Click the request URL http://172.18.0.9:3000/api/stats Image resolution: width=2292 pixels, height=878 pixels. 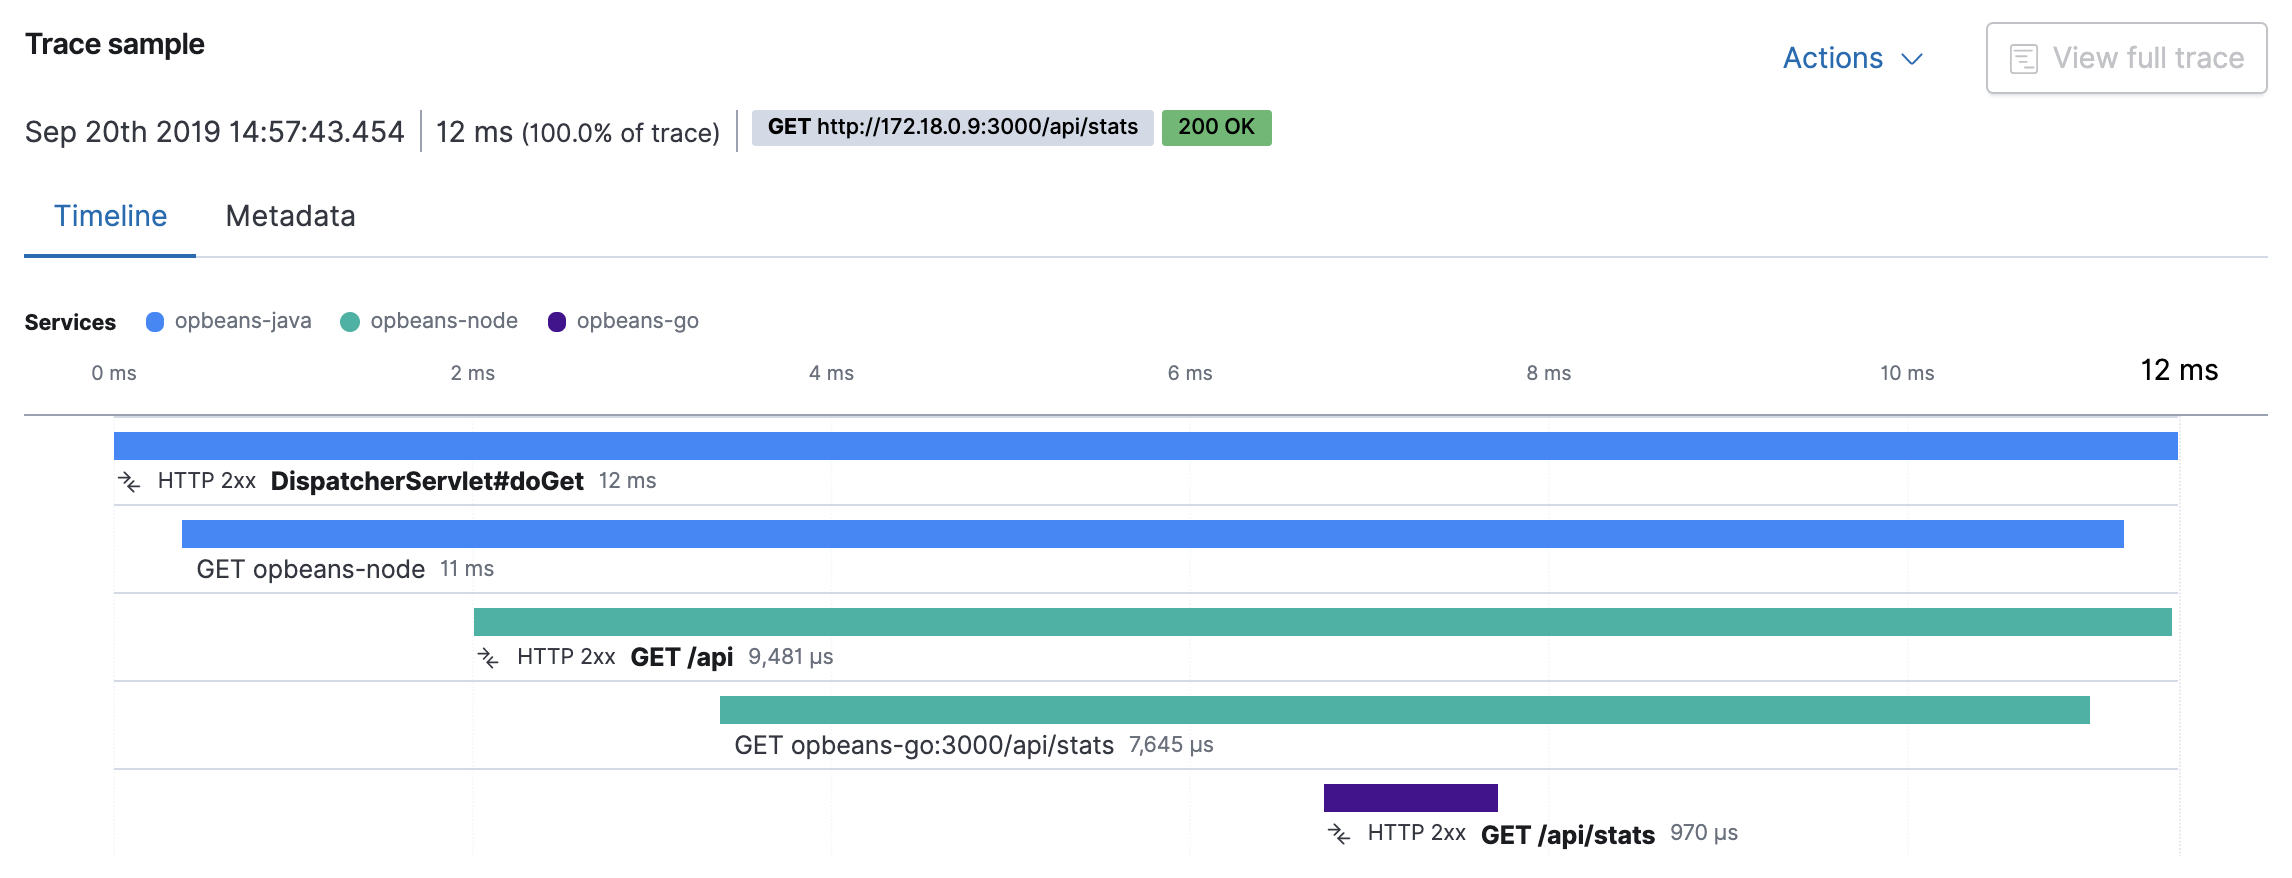point(977,127)
